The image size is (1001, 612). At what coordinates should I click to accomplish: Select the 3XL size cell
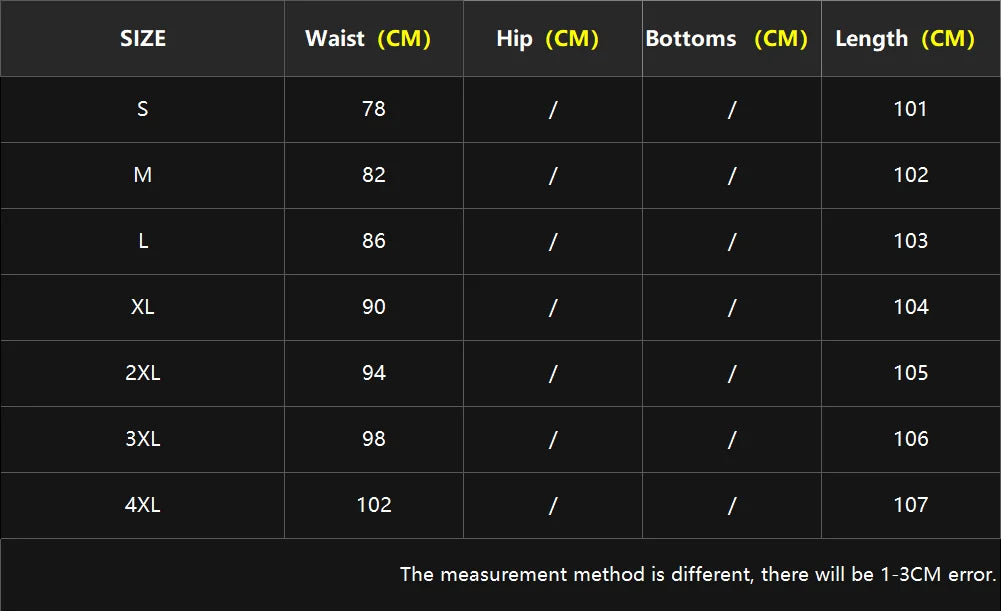tap(143, 439)
